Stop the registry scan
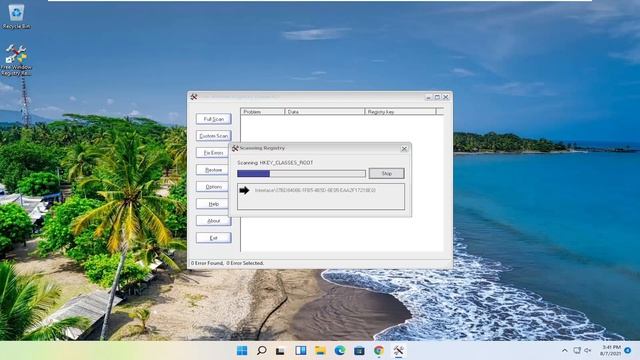 (x=387, y=173)
